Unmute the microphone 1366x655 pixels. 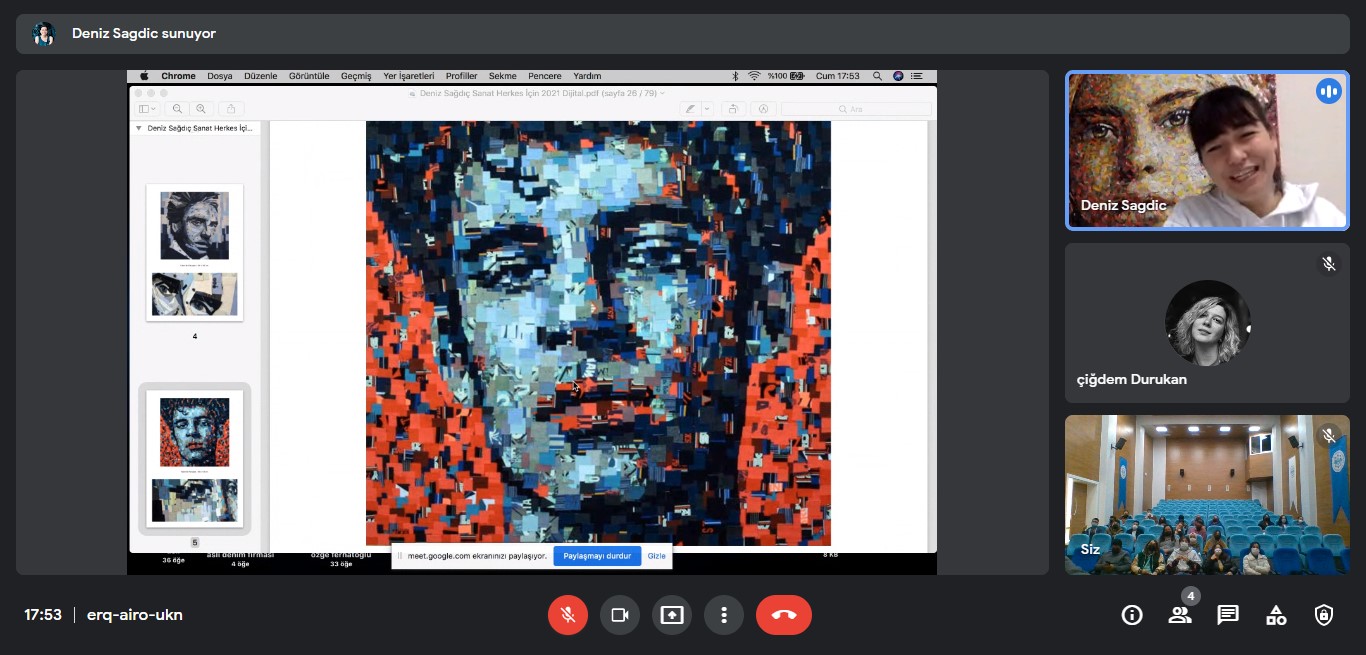[567, 615]
